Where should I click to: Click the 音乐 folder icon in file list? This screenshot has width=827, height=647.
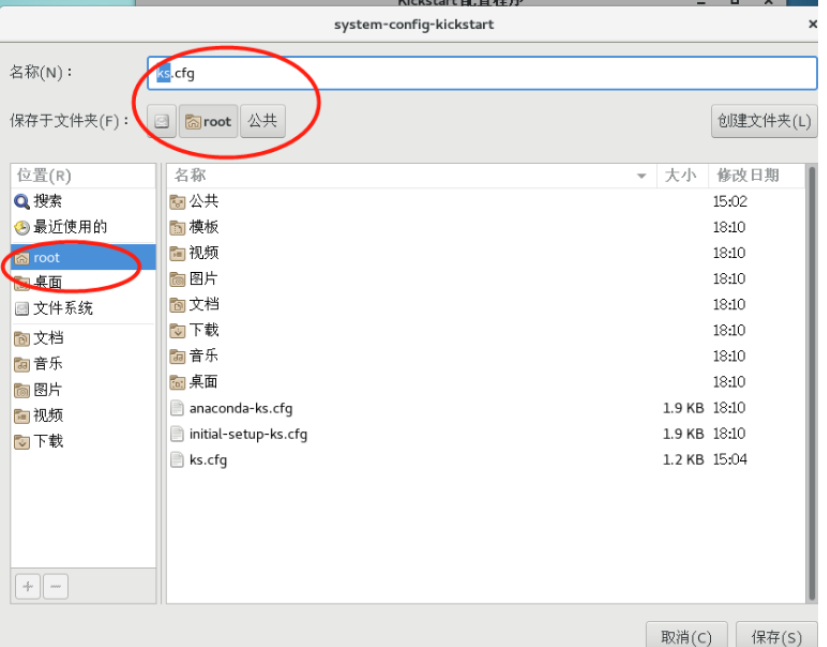point(177,356)
